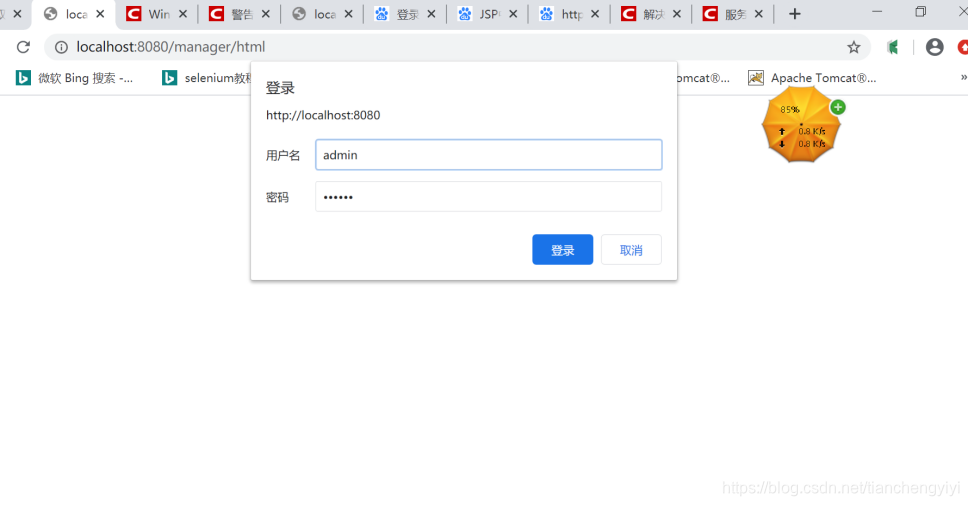Open the user profile avatar icon

click(x=934, y=47)
